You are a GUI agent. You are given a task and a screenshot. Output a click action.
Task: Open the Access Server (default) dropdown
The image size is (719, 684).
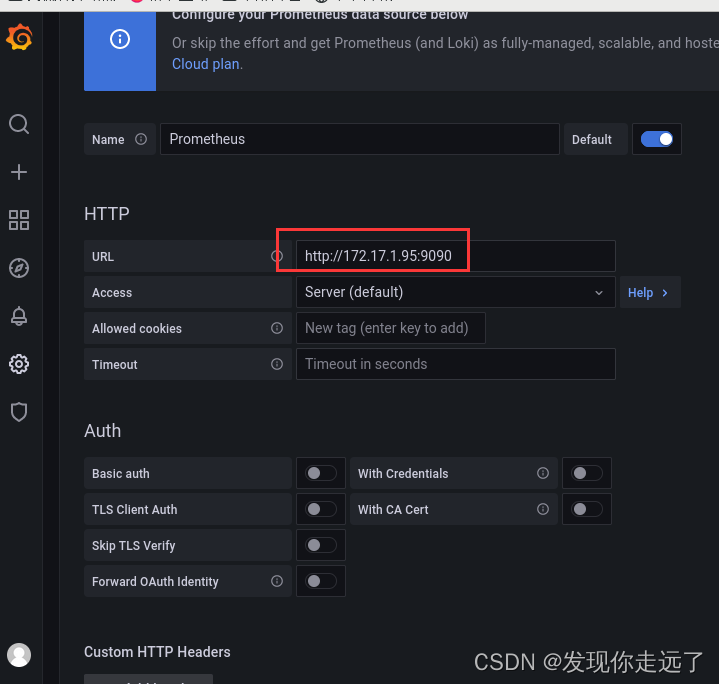click(456, 292)
